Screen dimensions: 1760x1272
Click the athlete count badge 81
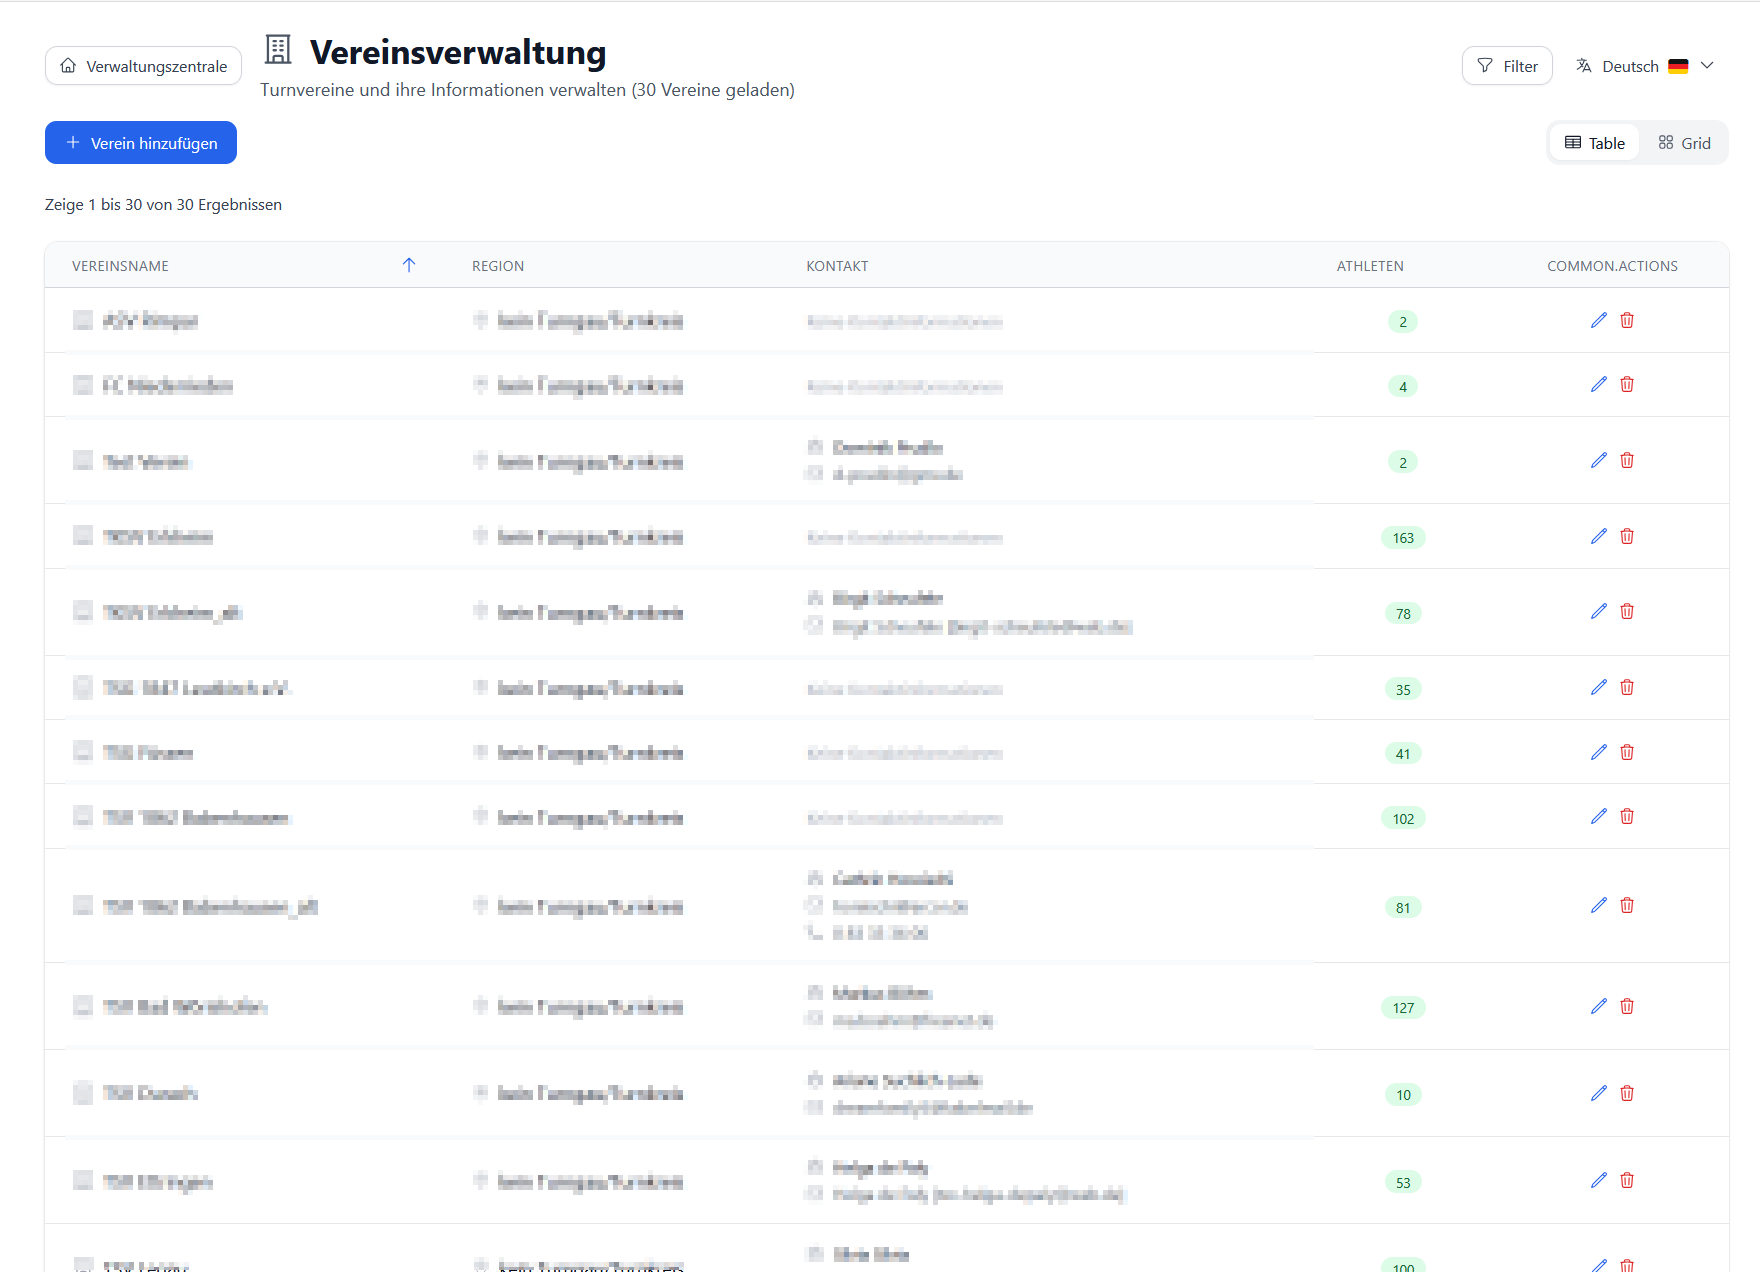point(1403,908)
